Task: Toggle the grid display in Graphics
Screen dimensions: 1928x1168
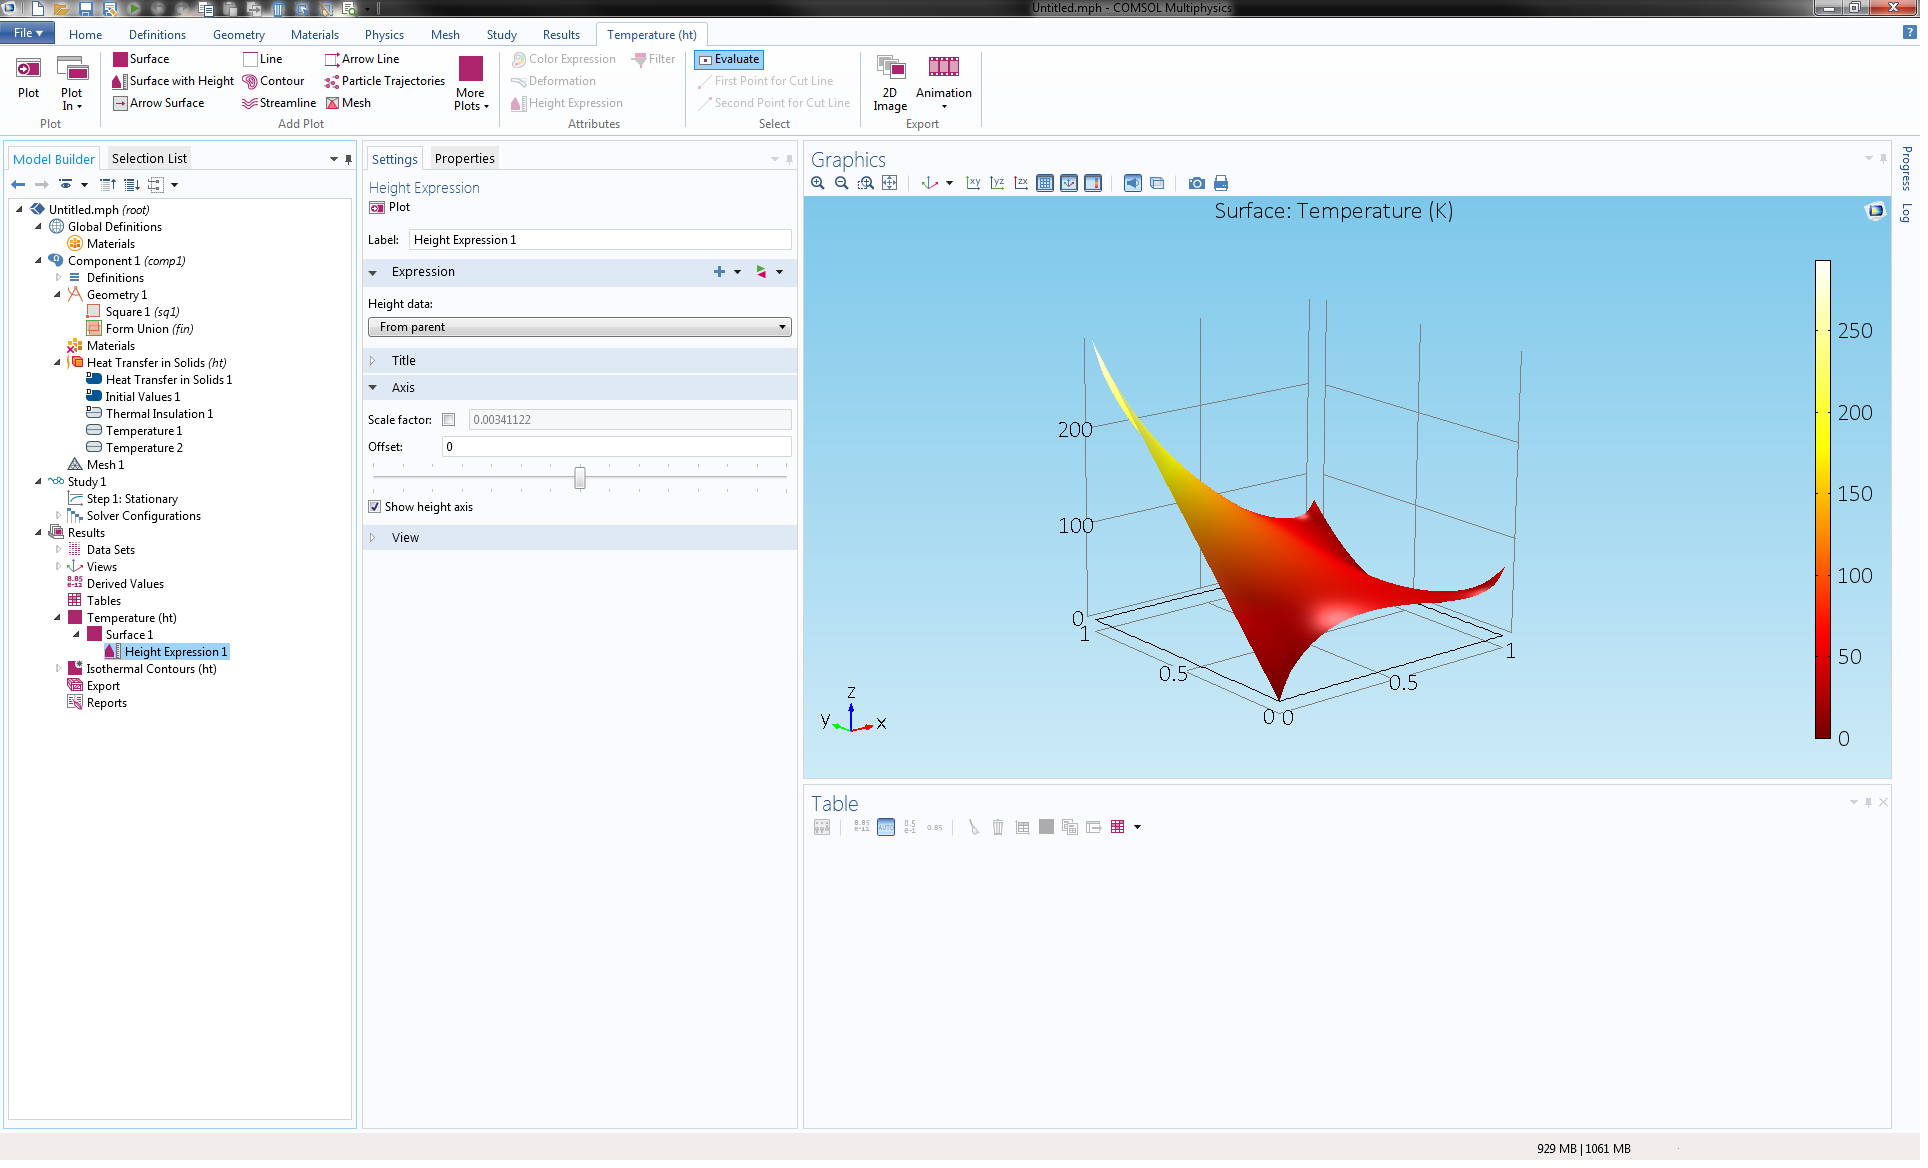Action: (1045, 183)
